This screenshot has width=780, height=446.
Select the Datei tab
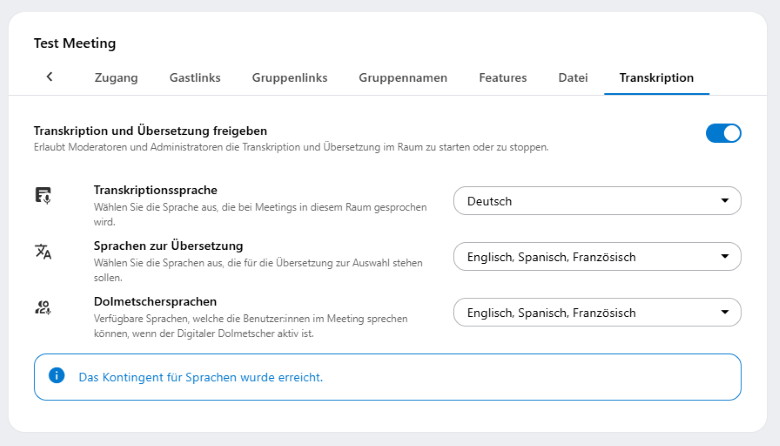(573, 78)
